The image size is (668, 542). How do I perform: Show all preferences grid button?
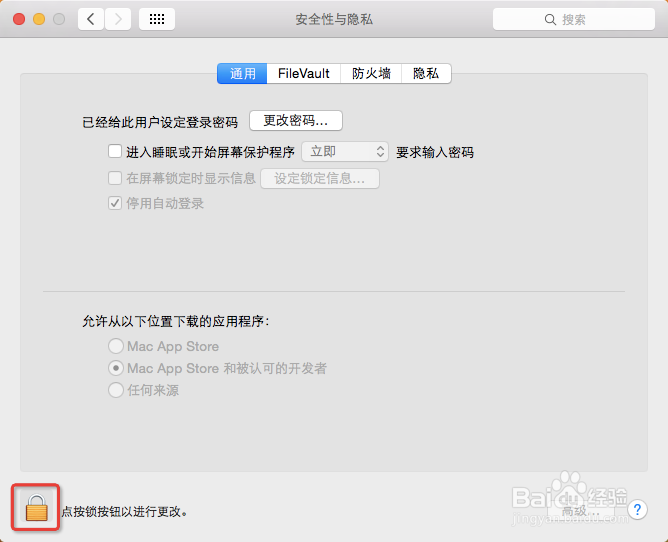[x=157, y=19]
